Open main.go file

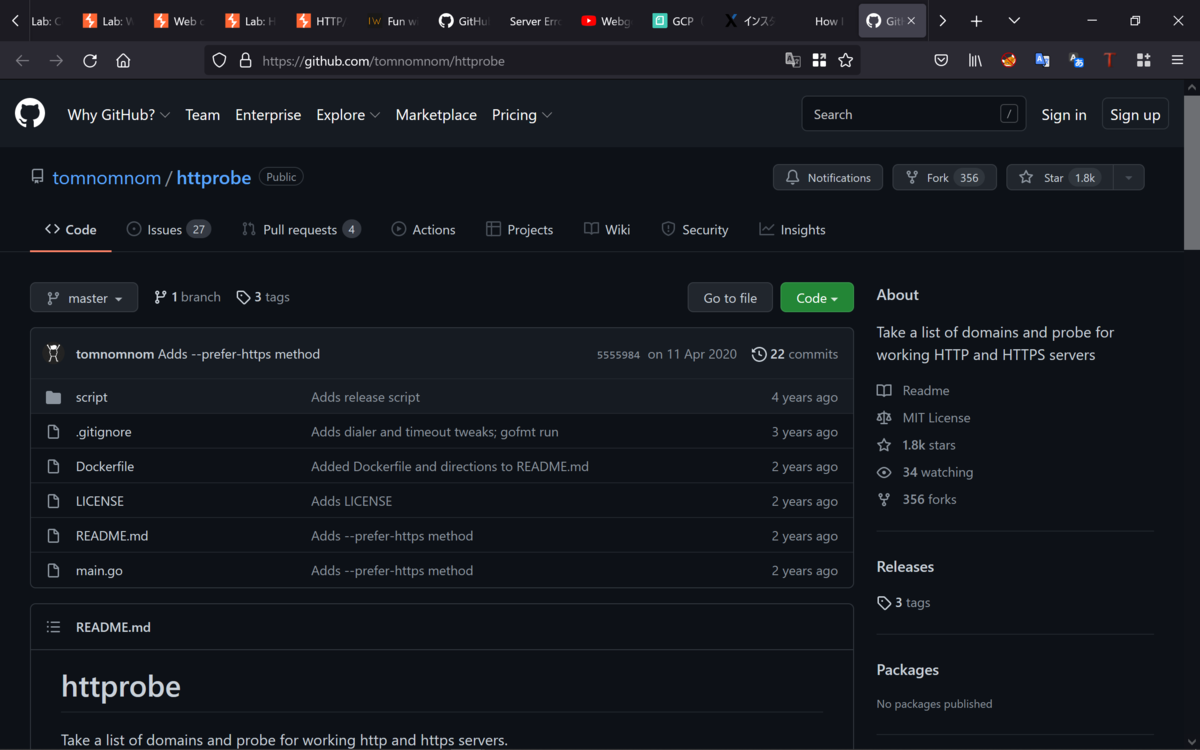[99, 571]
